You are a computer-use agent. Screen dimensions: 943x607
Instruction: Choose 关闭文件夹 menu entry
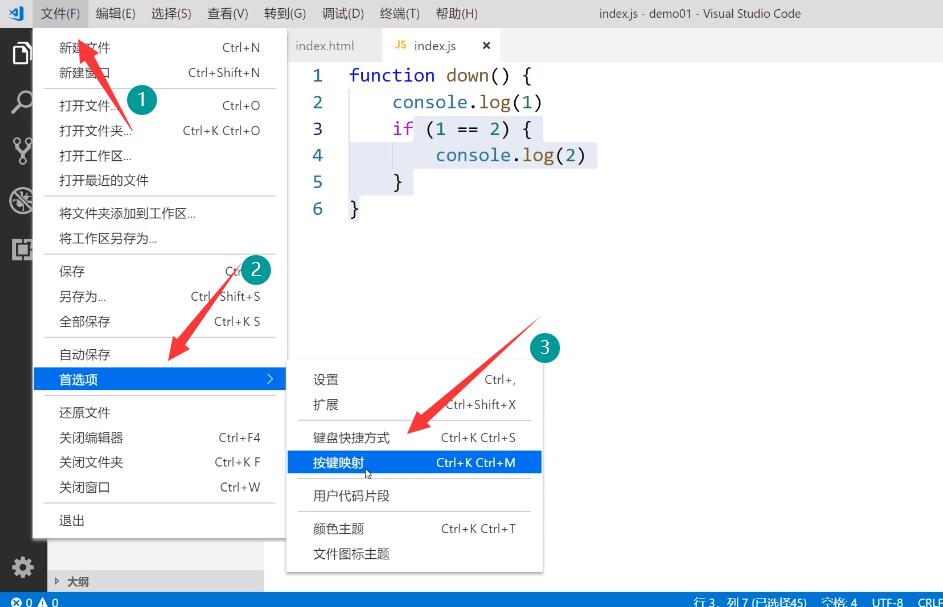pyautogui.click(x=159, y=462)
